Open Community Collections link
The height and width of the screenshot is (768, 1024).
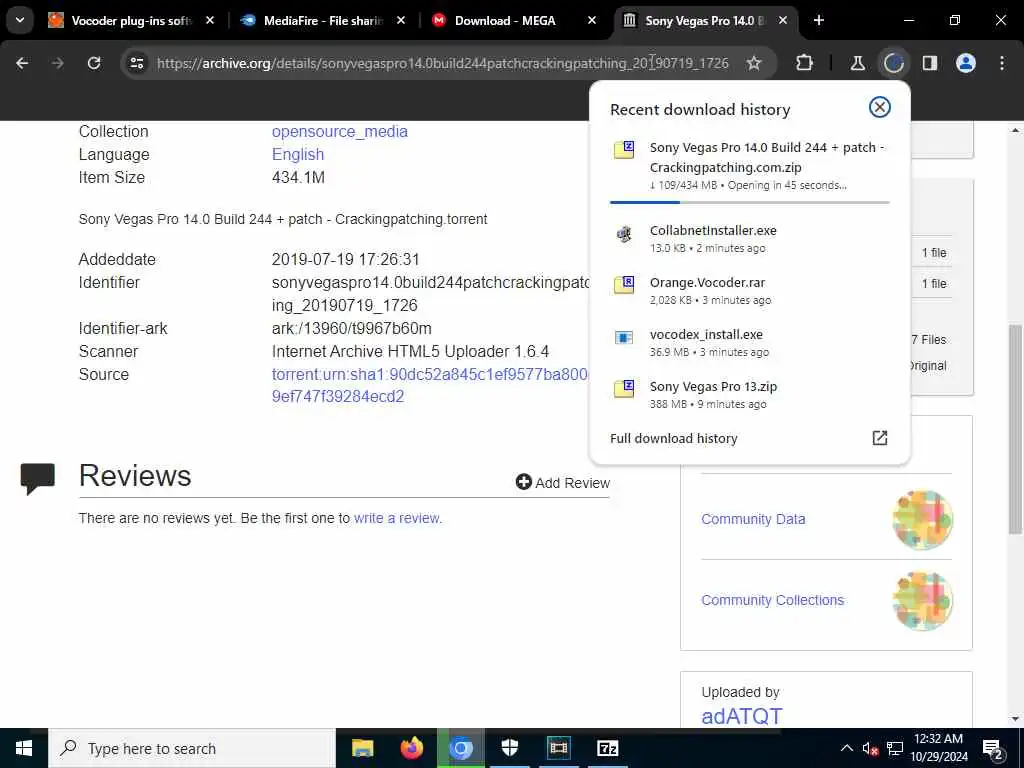click(773, 600)
